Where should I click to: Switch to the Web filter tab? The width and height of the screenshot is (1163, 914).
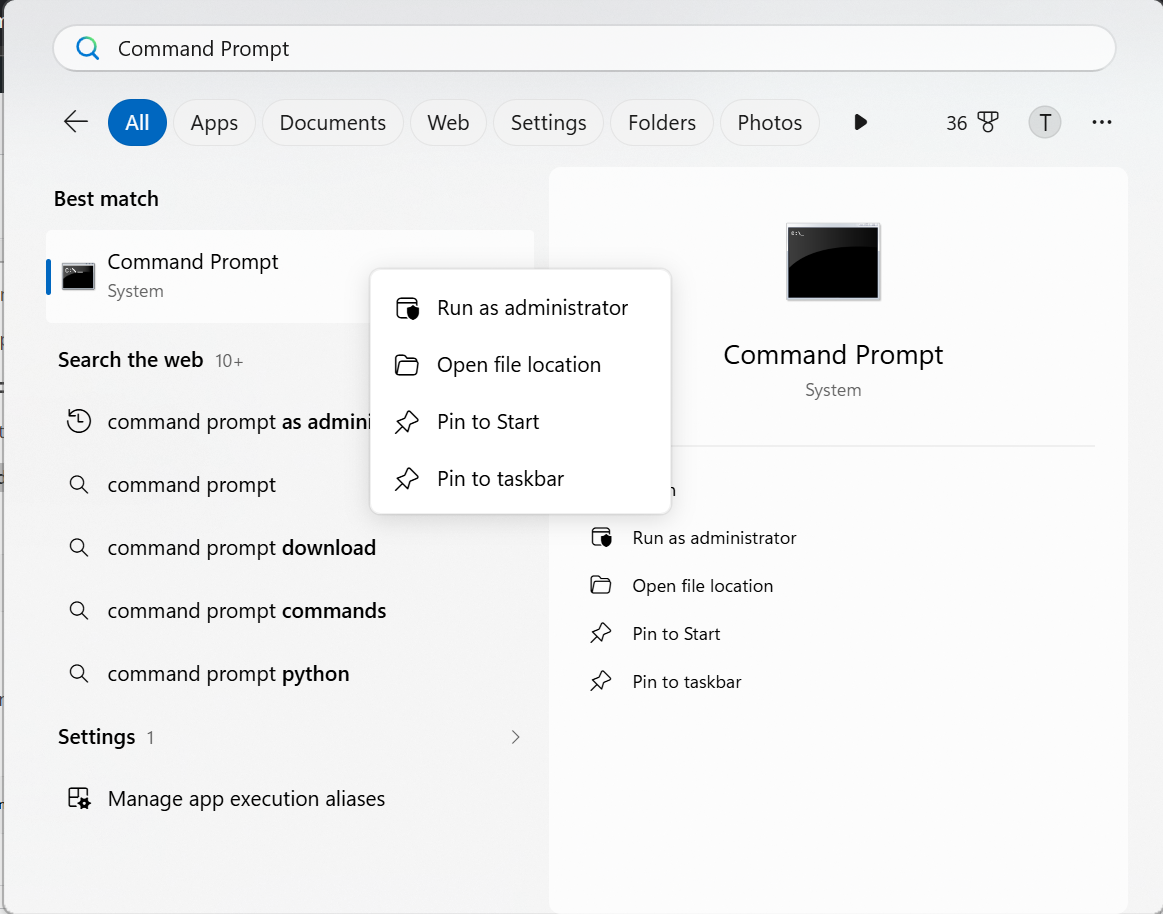tap(448, 122)
